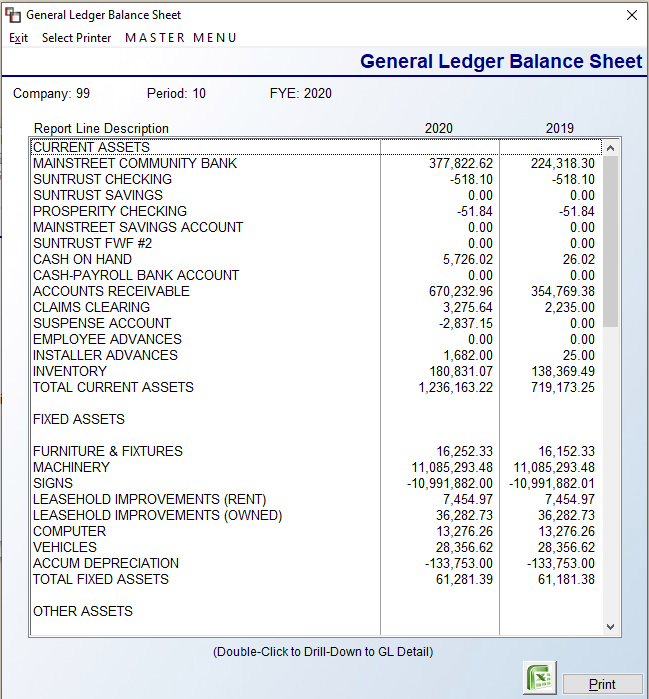Click the scrollbar up arrow
Viewport: 649px width, 699px height.
(x=611, y=148)
